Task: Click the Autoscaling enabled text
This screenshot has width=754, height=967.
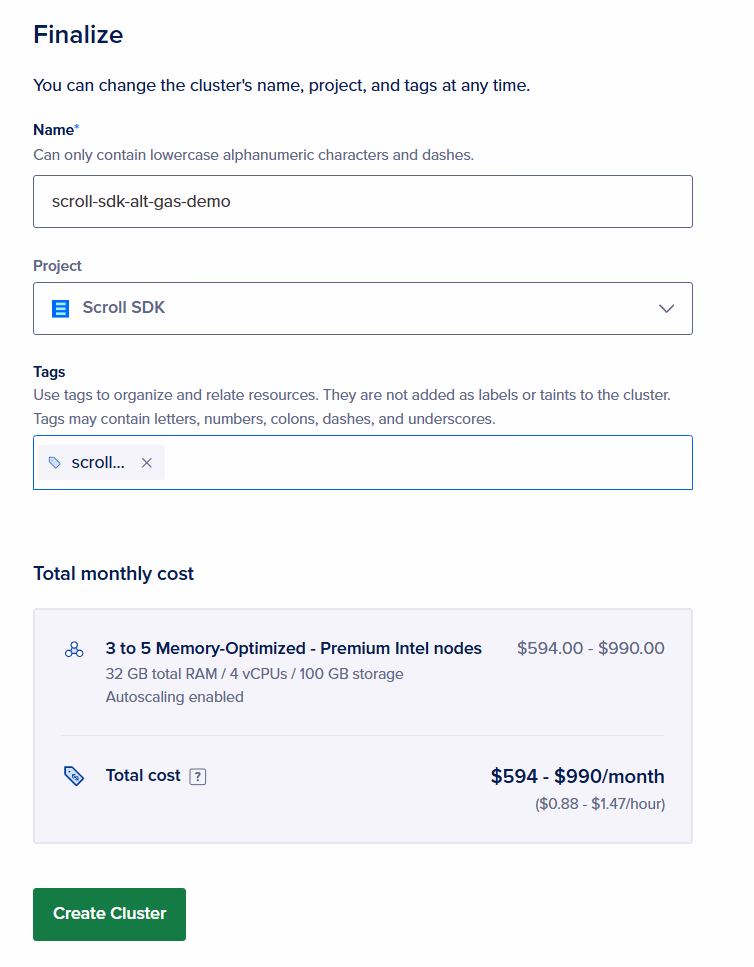Action: click(x=174, y=697)
